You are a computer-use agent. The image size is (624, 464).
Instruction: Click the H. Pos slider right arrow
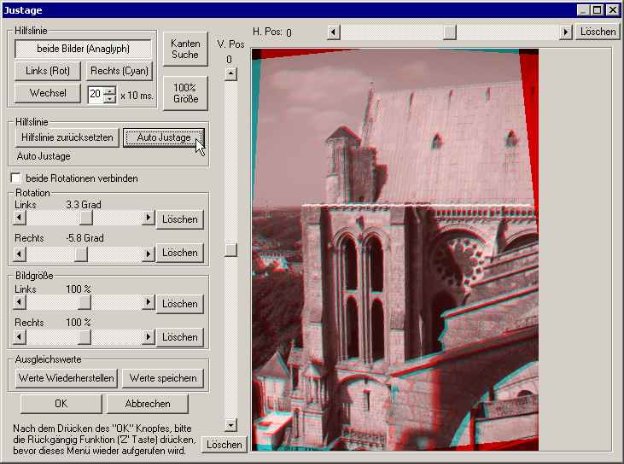pos(566,32)
